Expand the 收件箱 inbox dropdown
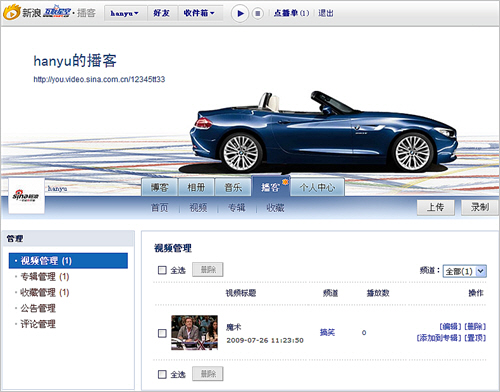500x392 pixels. 199,13
